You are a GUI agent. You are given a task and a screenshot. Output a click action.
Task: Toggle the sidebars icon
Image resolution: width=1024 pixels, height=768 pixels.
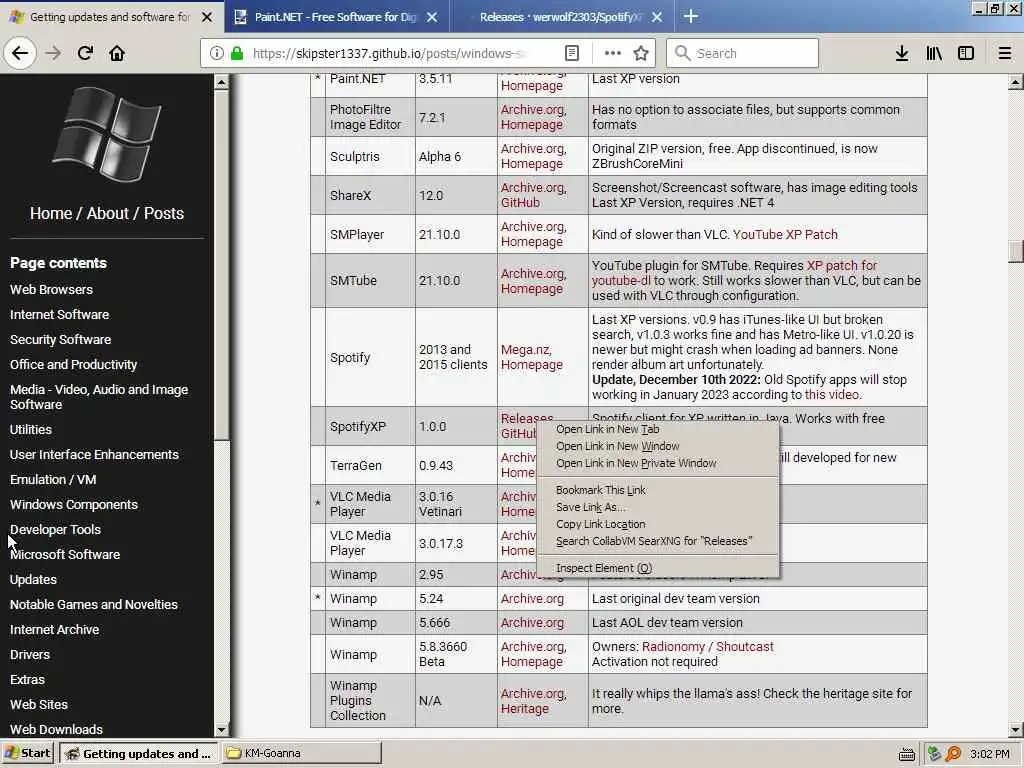[x=966, y=53]
